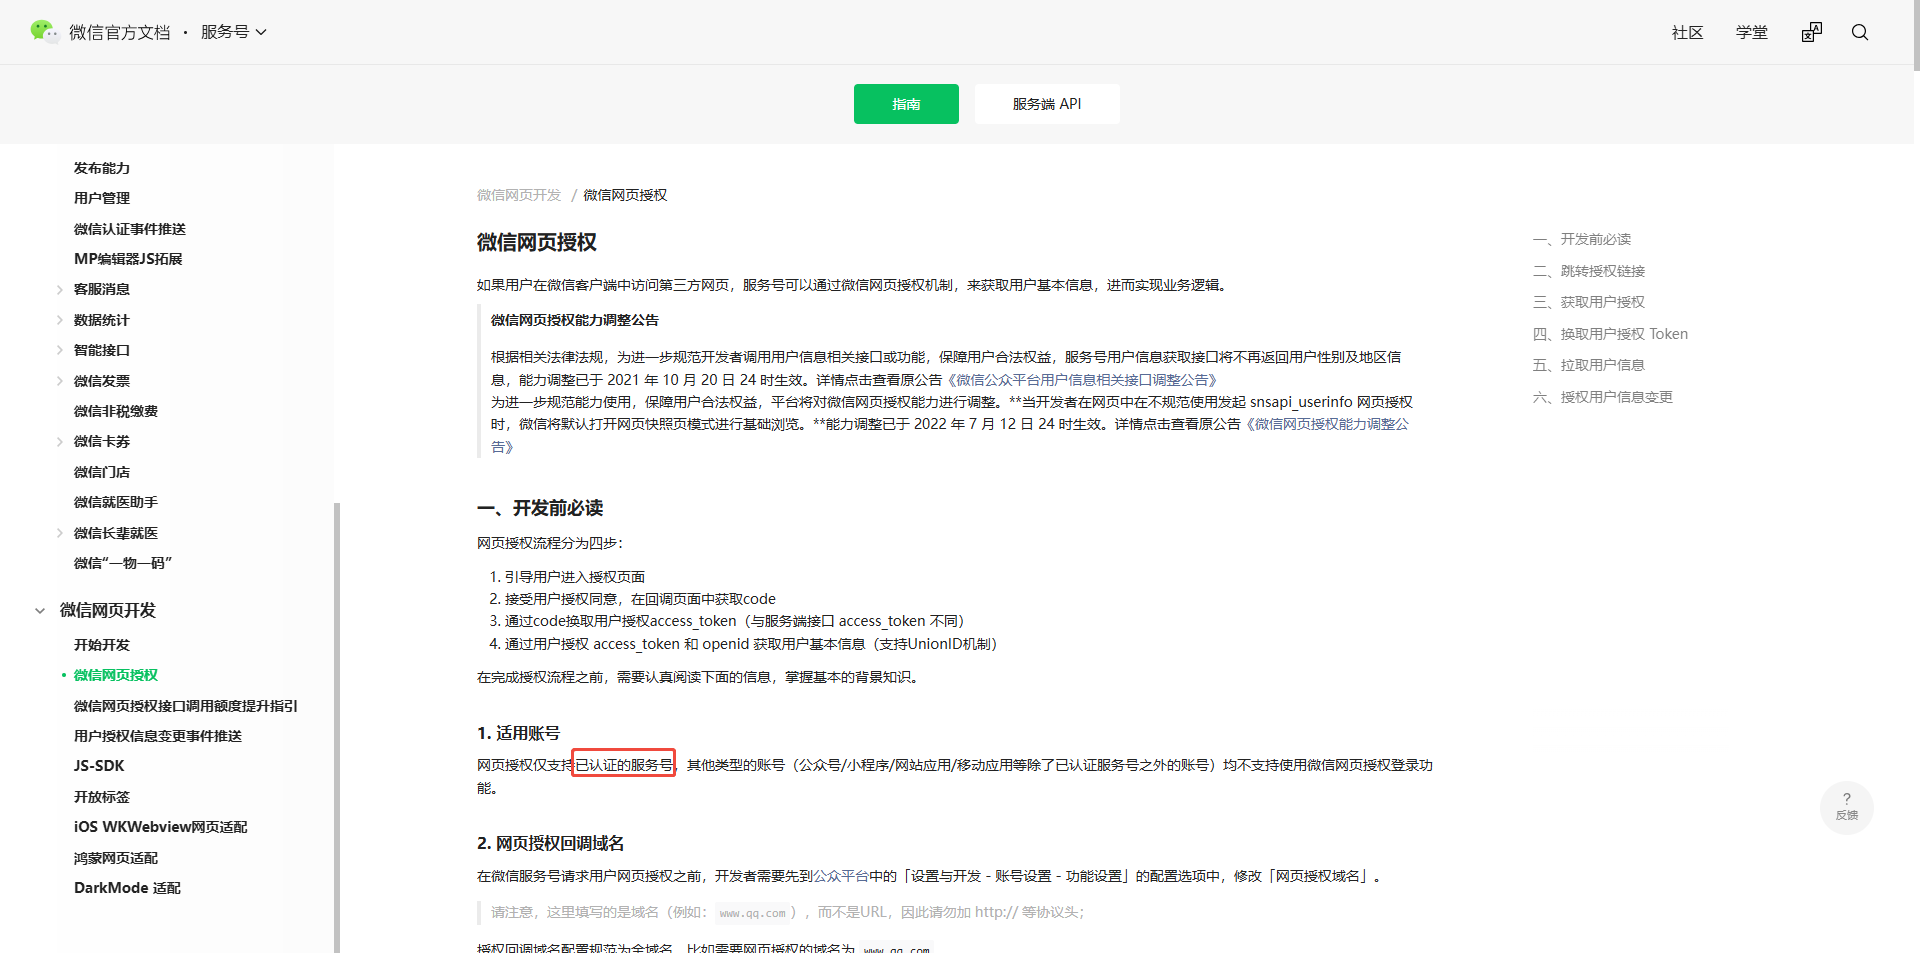Click the WeChat logo icon
Image resolution: width=1920 pixels, height=953 pixels.
coord(44,32)
